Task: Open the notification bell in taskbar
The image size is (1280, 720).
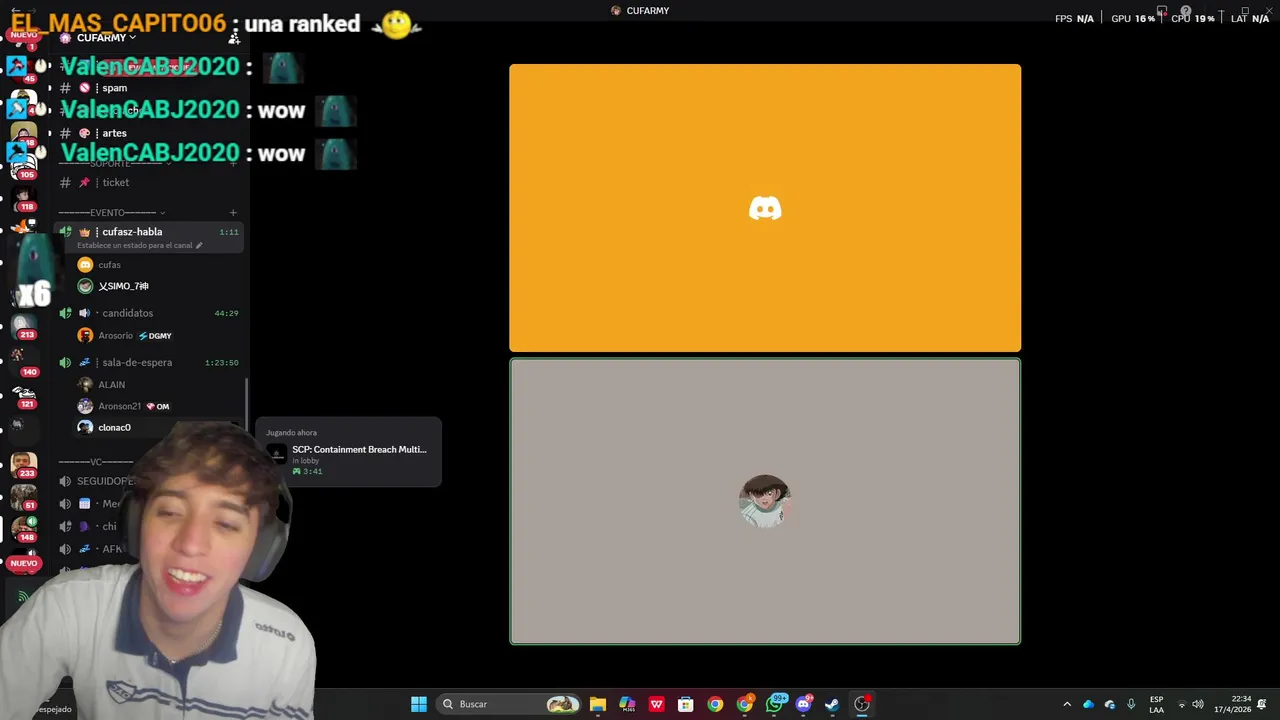Action: tap(1262, 704)
